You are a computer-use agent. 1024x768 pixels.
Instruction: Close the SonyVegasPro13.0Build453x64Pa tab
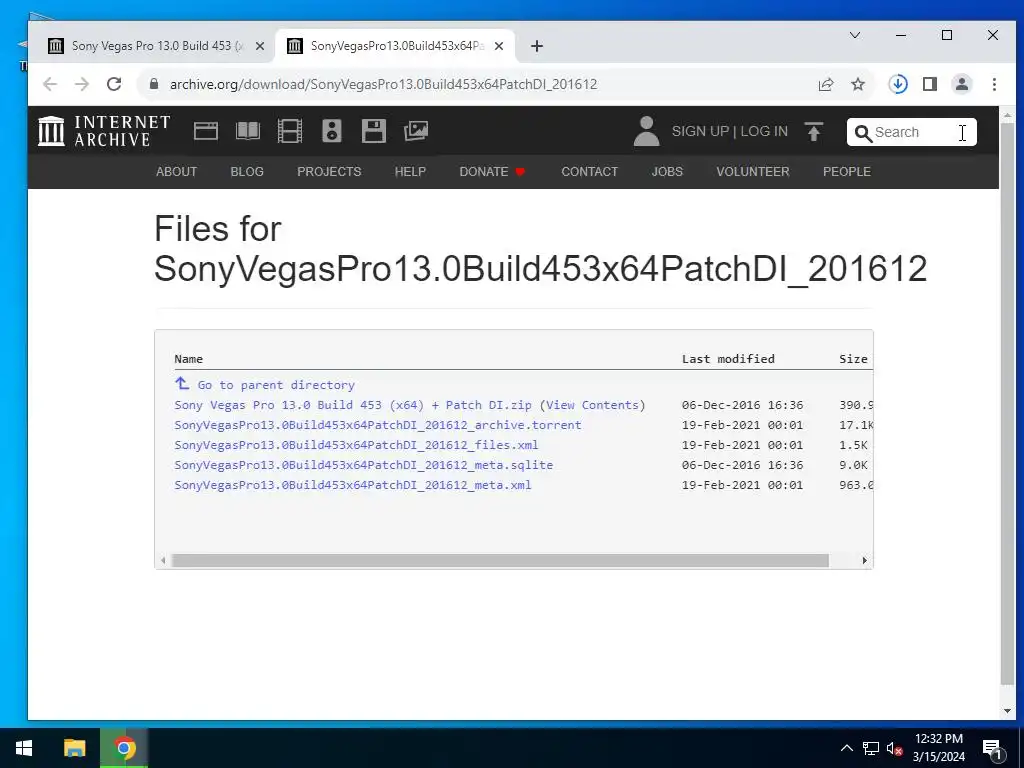point(499,46)
